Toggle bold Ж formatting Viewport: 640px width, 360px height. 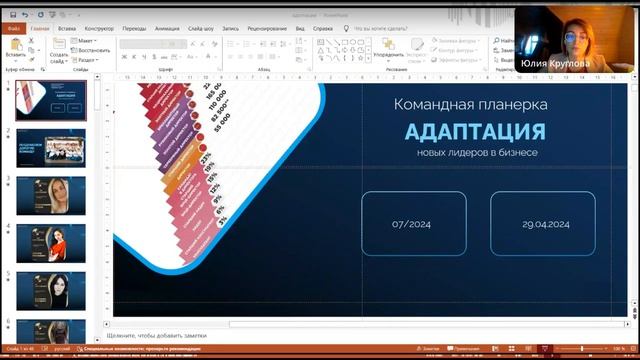[x=124, y=57]
